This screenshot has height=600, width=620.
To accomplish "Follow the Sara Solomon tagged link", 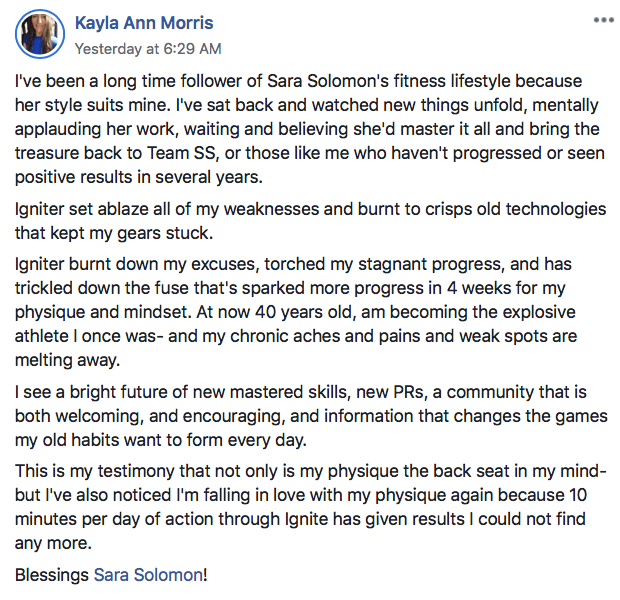I will click(148, 575).
